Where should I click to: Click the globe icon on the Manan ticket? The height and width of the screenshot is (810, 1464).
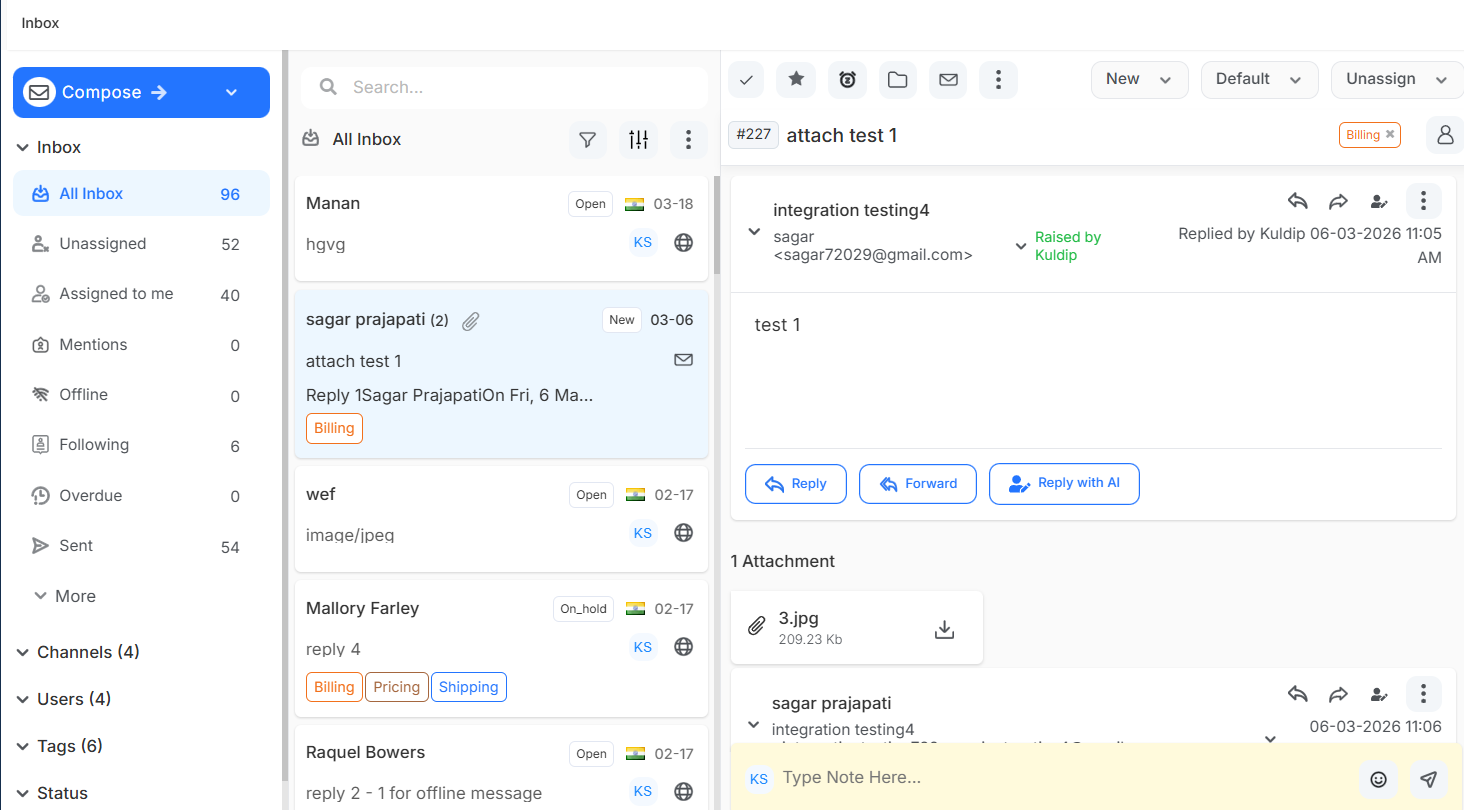[x=684, y=242]
